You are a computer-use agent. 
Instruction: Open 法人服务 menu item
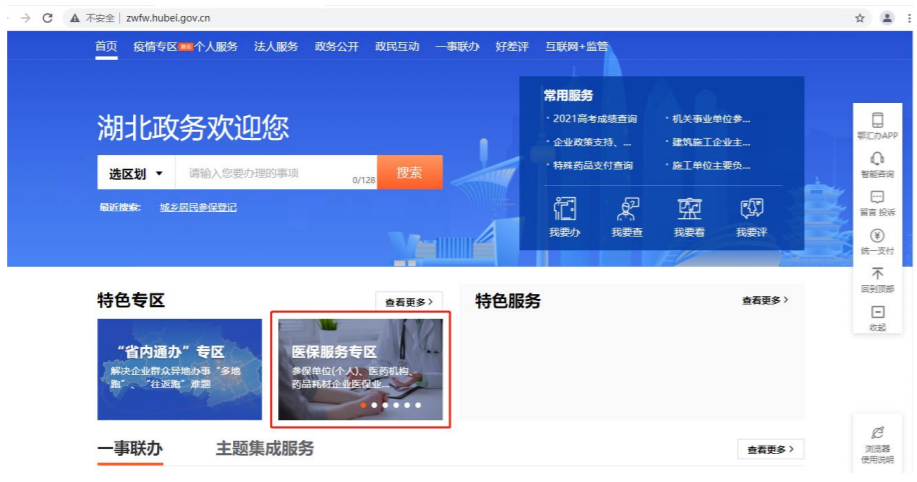click(276, 47)
